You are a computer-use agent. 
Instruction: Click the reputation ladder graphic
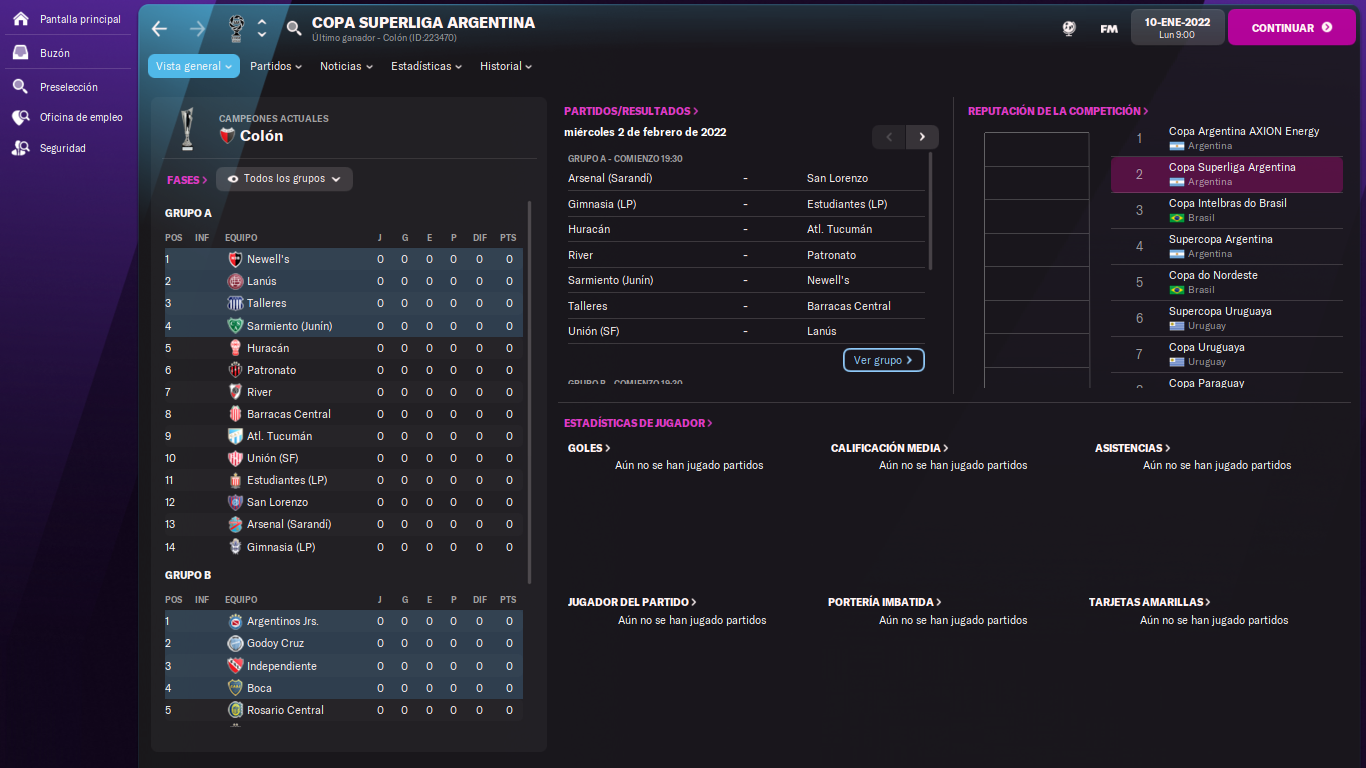point(1037,260)
